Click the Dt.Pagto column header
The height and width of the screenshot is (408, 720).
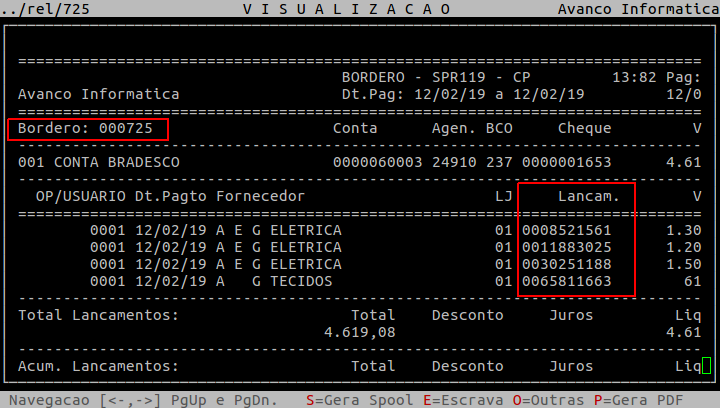pyautogui.click(x=171, y=197)
